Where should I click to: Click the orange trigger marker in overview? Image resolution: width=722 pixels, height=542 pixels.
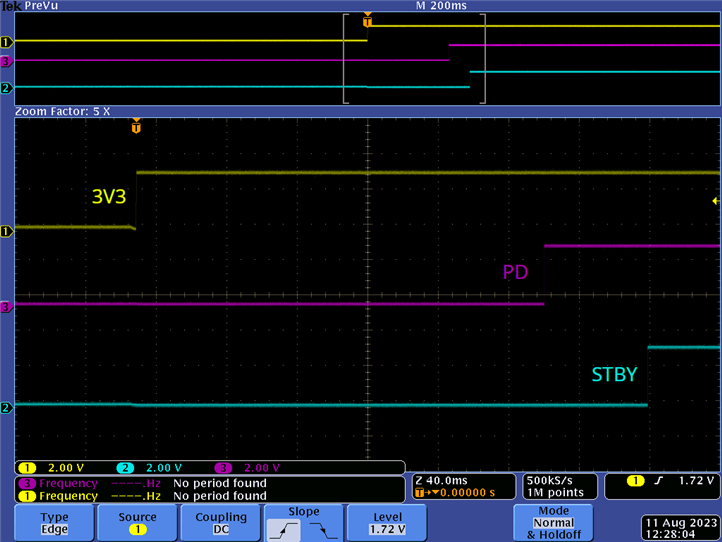pyautogui.click(x=367, y=21)
